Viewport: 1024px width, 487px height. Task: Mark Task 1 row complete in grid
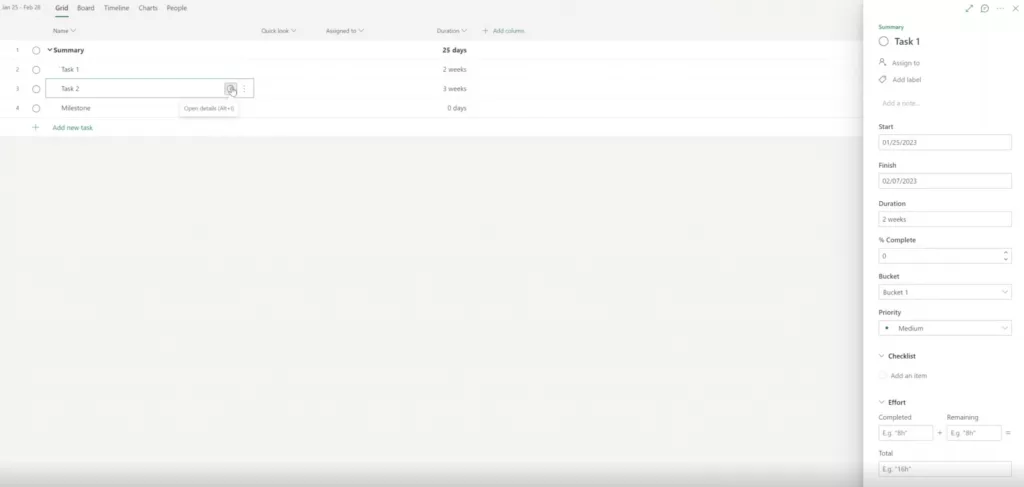pos(36,69)
